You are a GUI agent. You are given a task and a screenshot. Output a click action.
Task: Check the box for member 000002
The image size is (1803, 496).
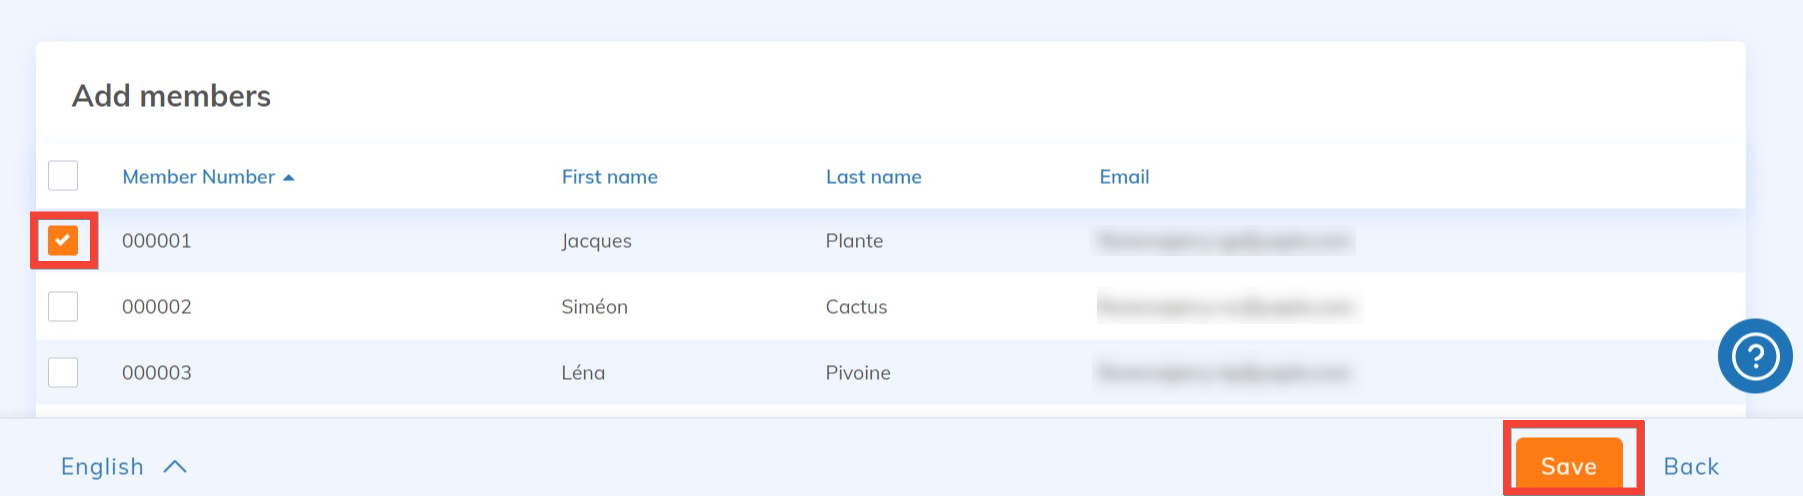click(63, 306)
